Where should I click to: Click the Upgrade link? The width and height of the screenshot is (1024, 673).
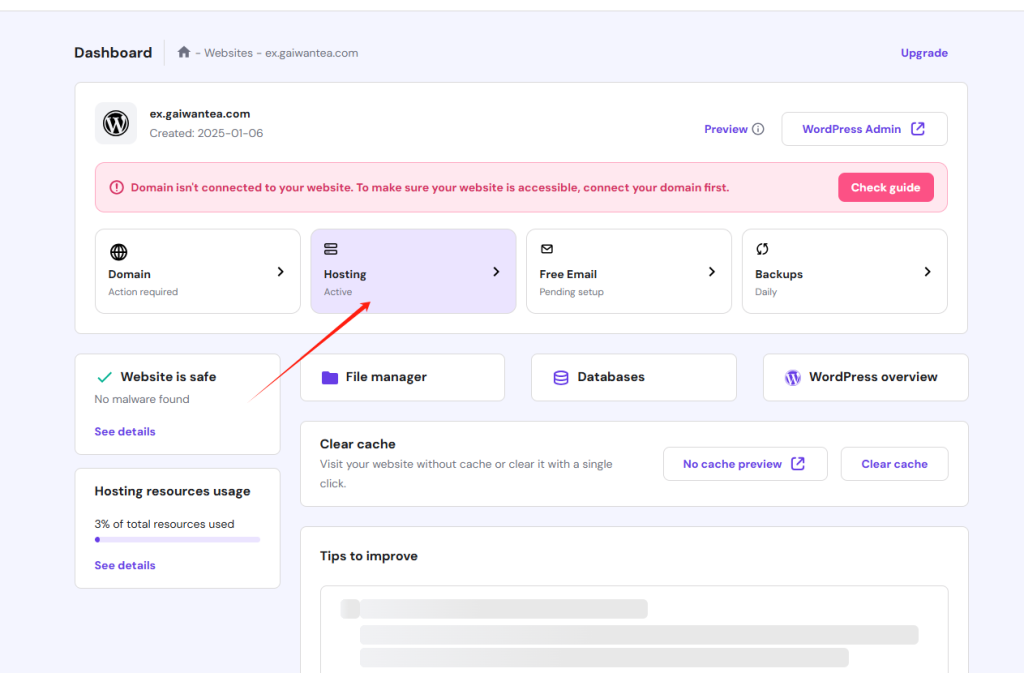[x=924, y=53]
